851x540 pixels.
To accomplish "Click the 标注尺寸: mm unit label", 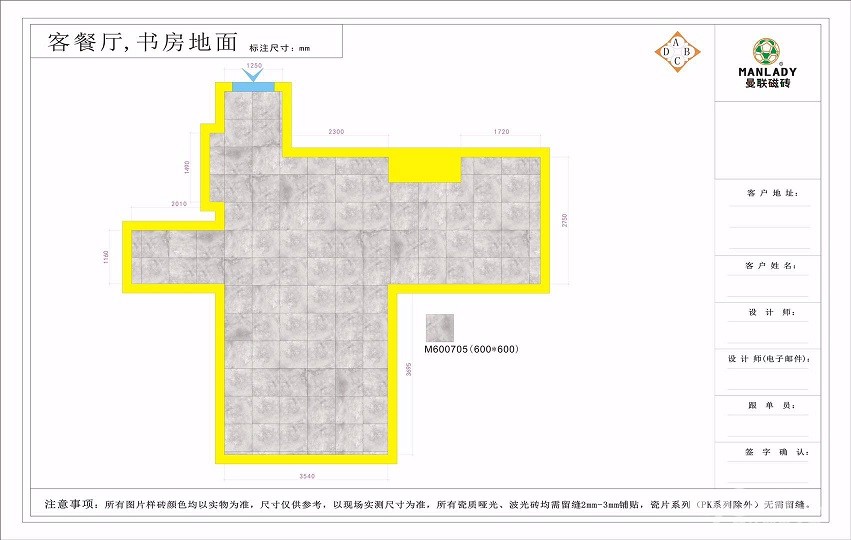I will [279, 48].
